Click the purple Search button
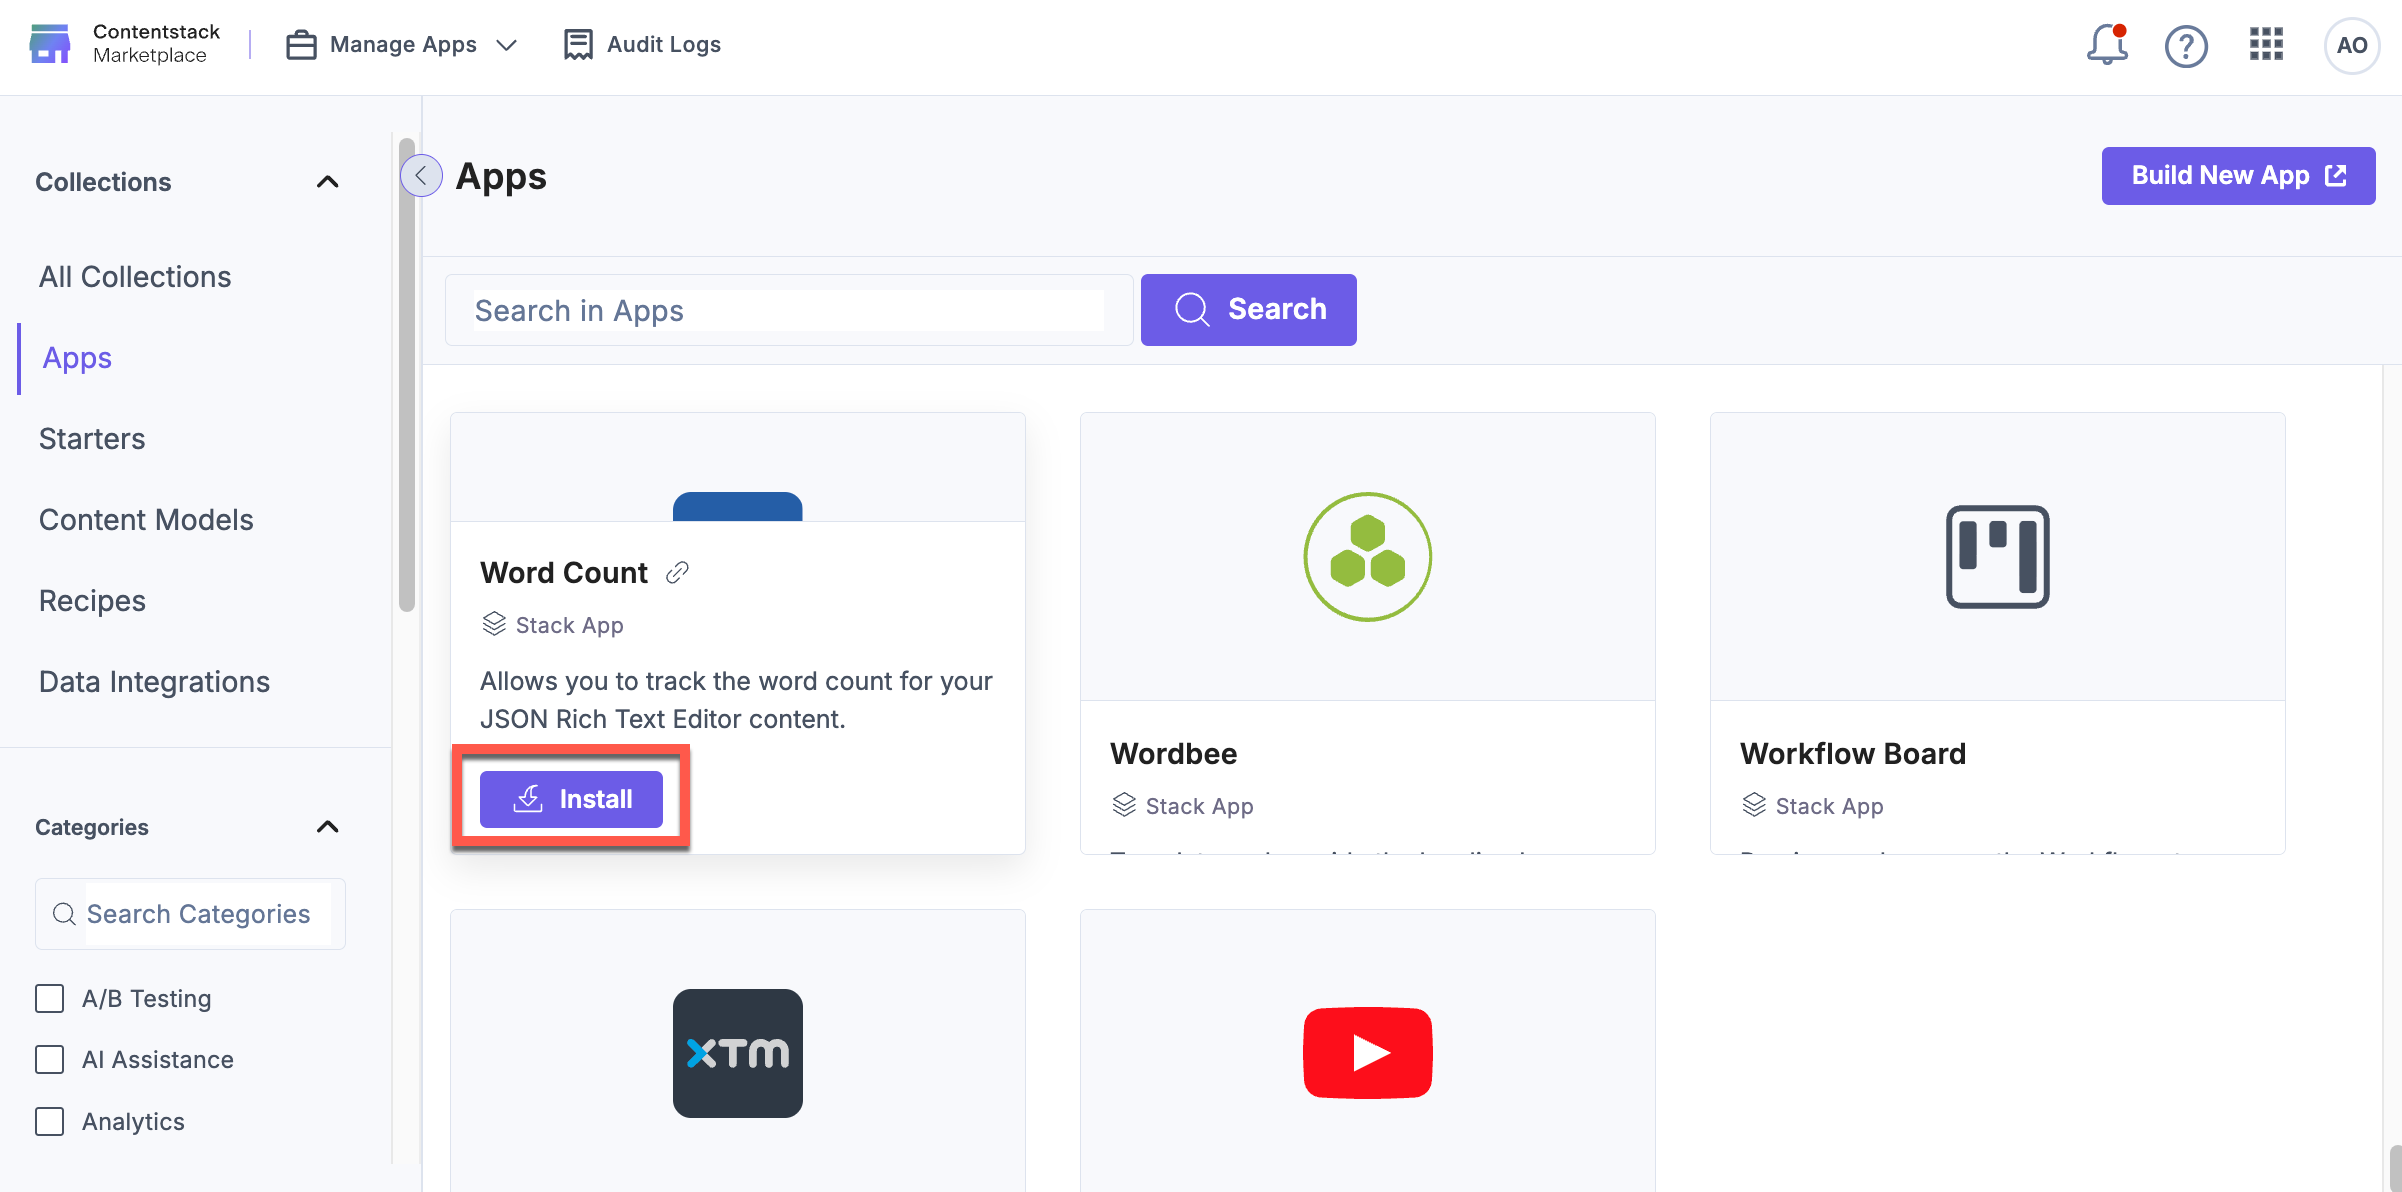The width and height of the screenshot is (2402, 1192). 1248,310
